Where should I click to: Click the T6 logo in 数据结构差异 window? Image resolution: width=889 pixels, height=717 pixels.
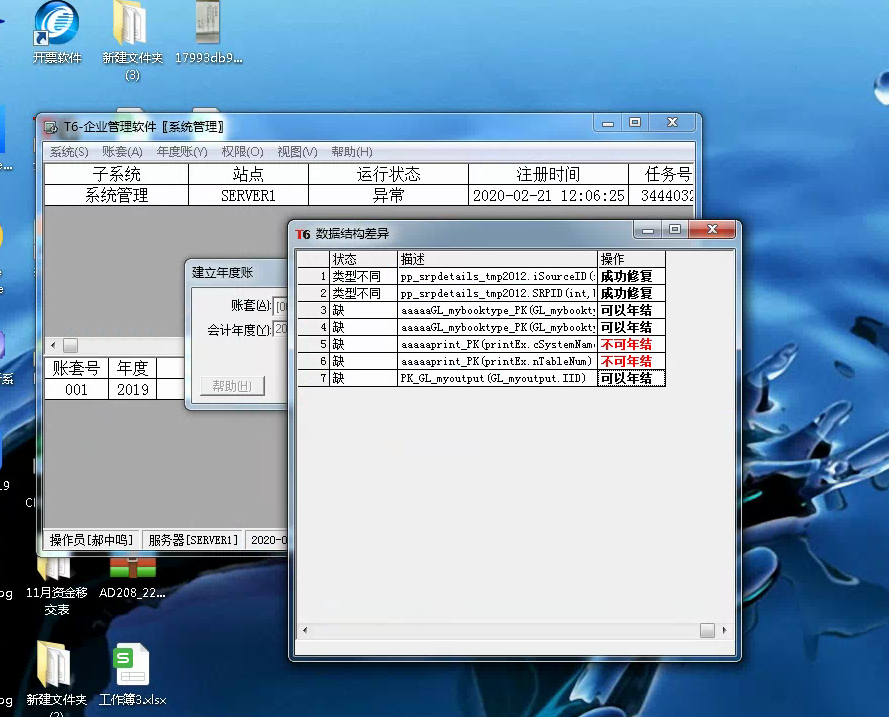point(303,234)
